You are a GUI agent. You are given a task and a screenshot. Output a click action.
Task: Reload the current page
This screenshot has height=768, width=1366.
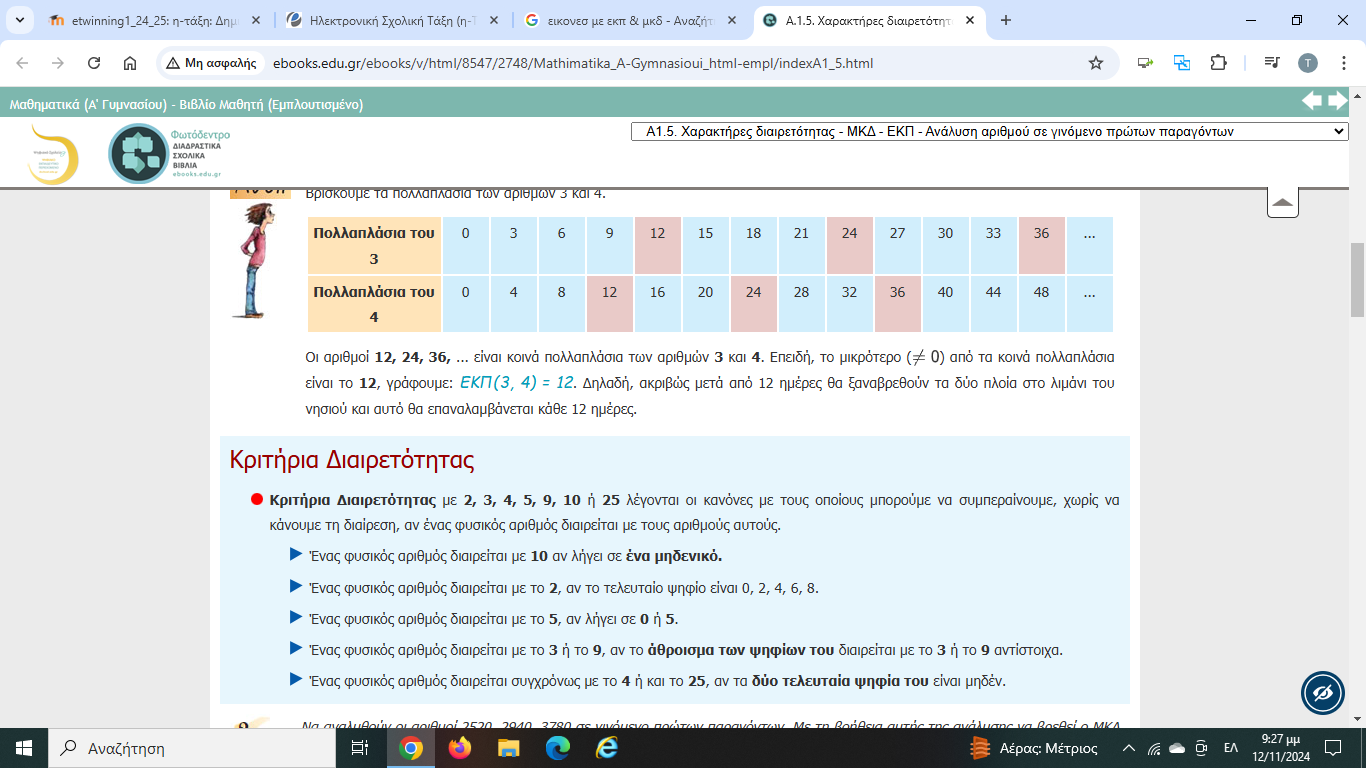[x=94, y=63]
